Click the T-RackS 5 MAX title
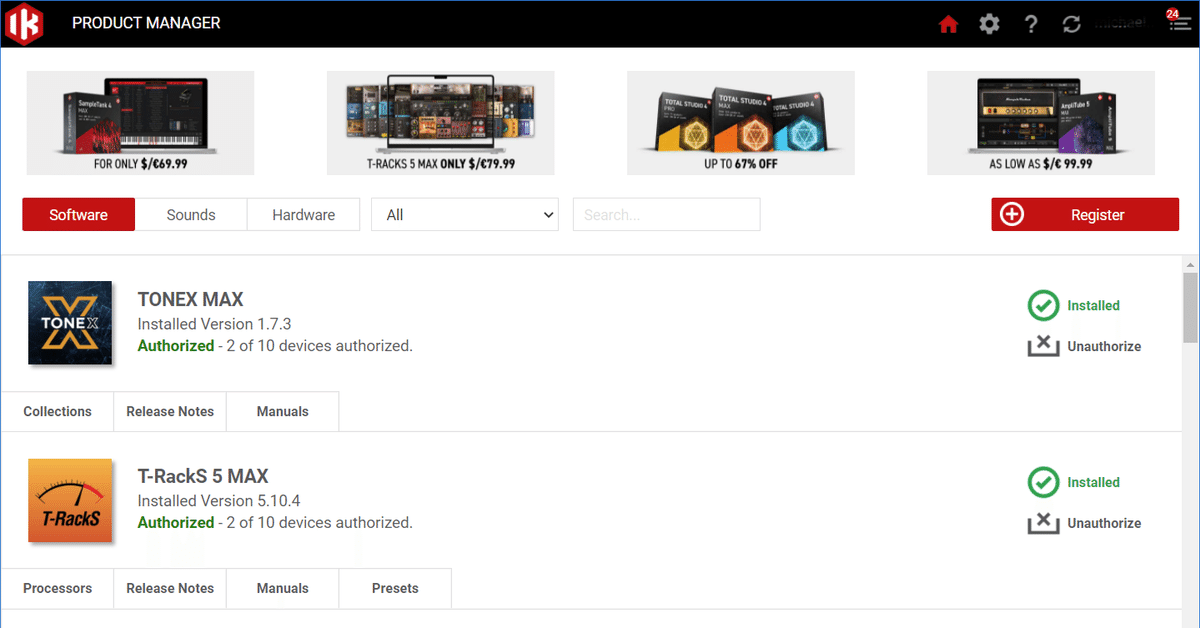The image size is (1200, 628). 203,476
